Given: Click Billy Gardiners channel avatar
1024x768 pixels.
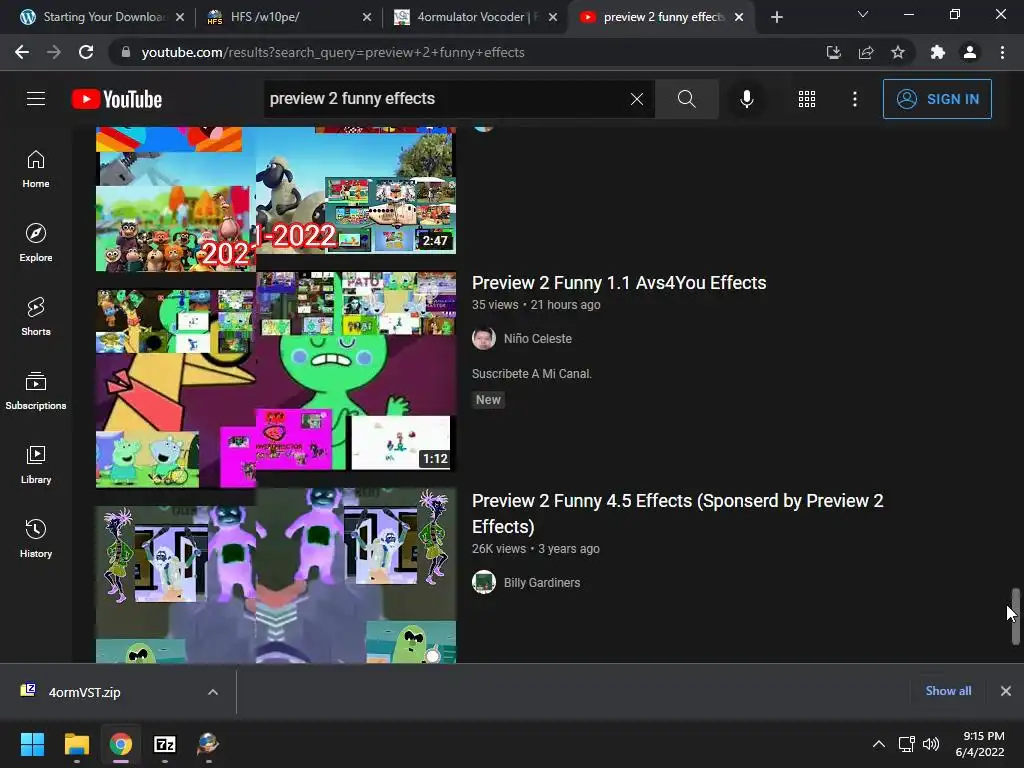Looking at the screenshot, I should [x=484, y=582].
